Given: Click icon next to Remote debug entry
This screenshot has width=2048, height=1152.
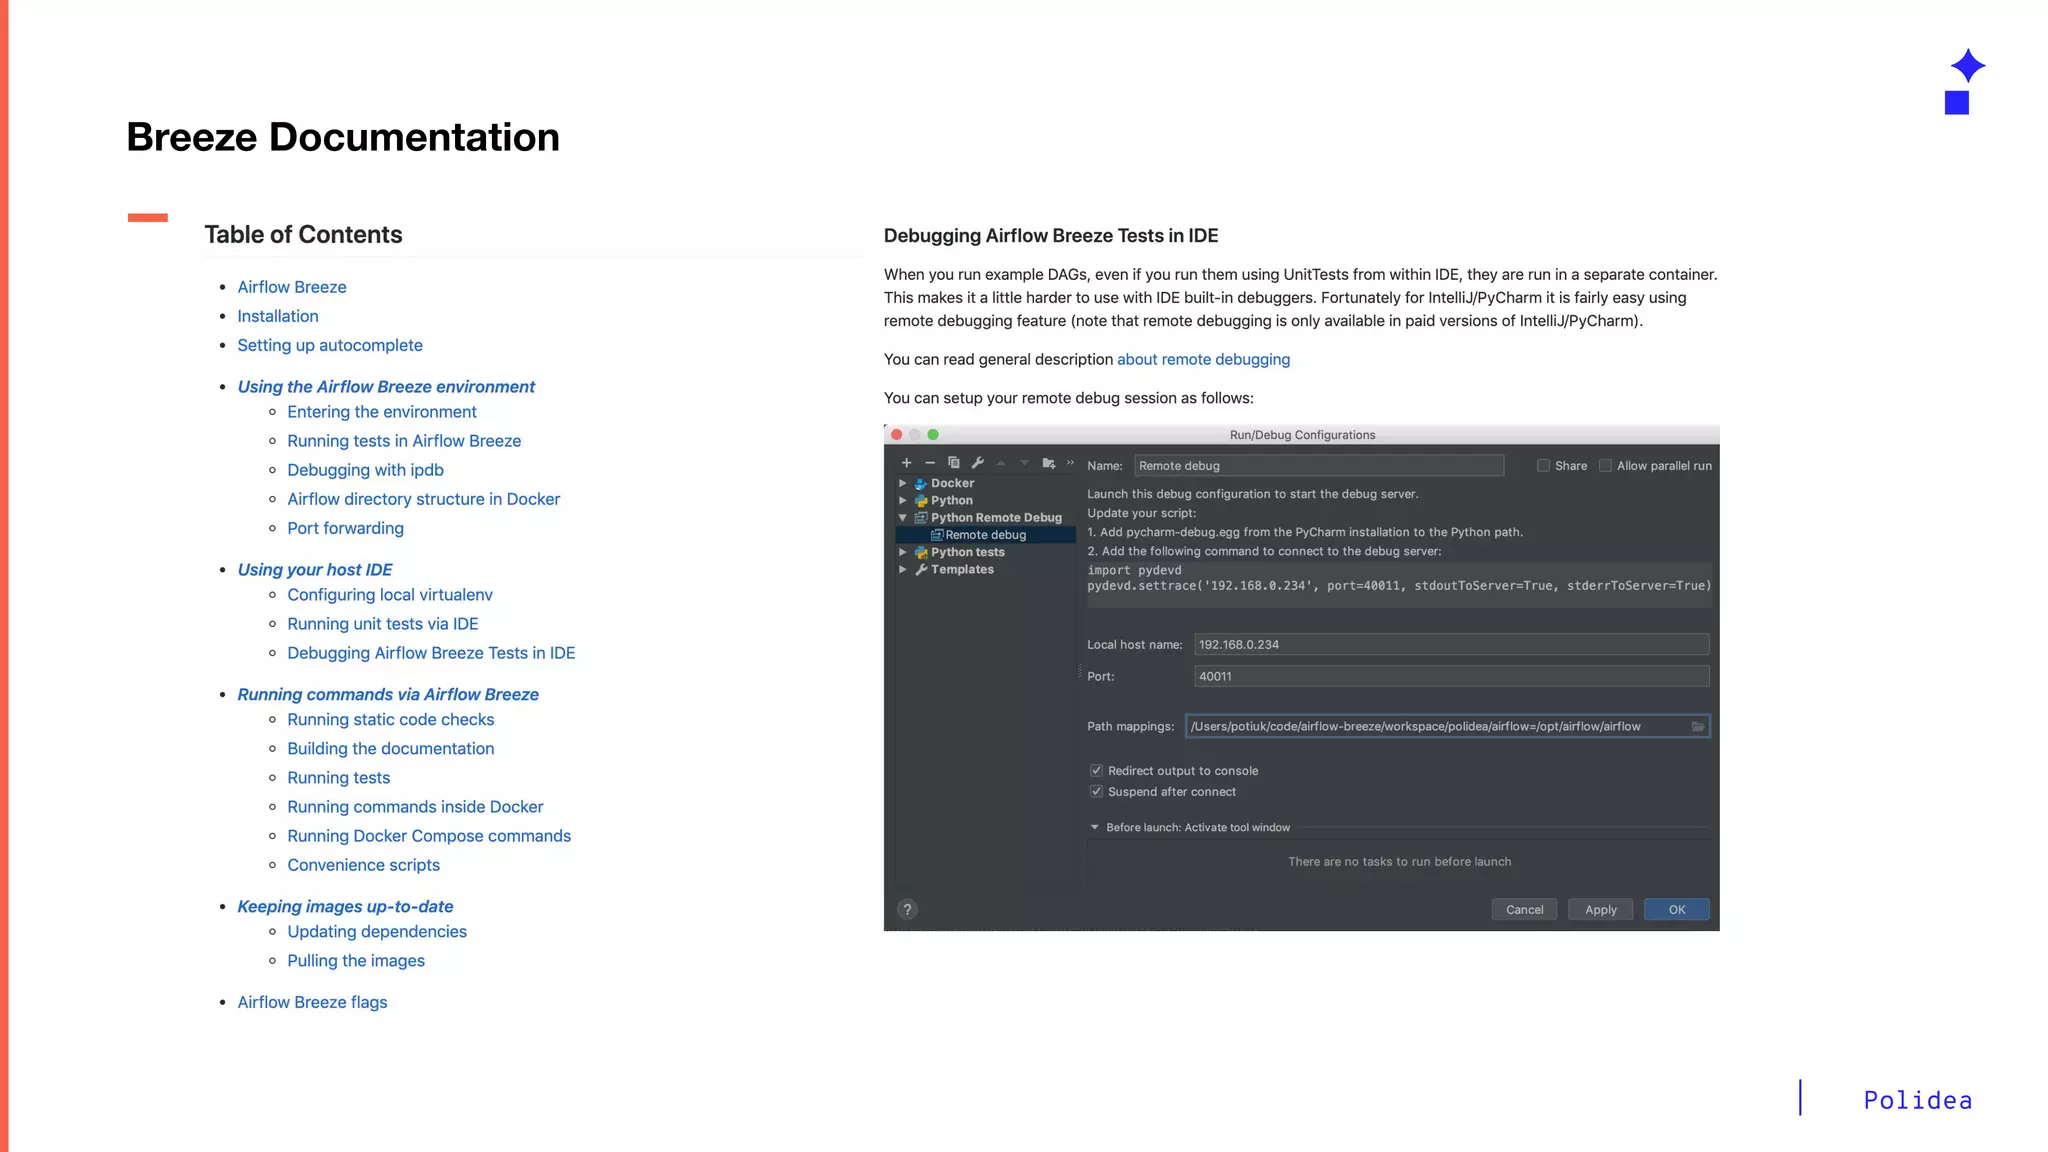Looking at the screenshot, I should click(937, 535).
